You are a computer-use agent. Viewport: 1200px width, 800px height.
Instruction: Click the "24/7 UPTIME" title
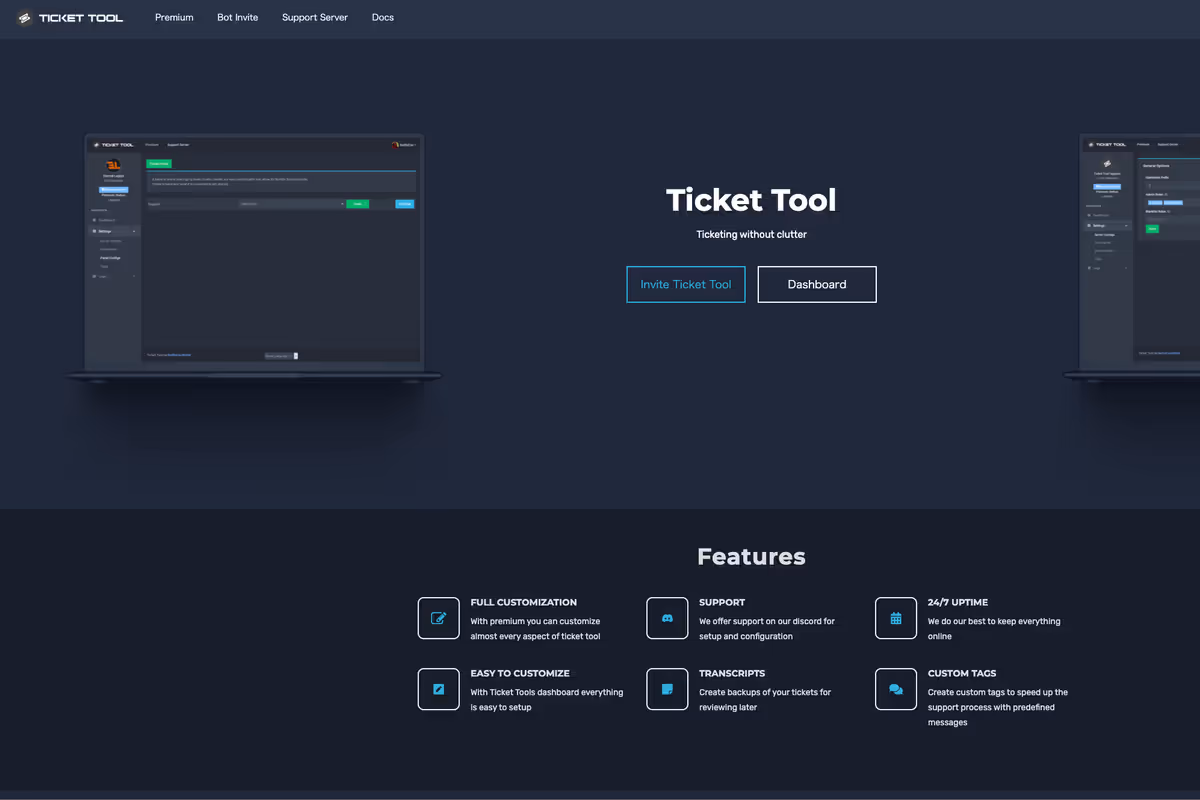click(x=958, y=603)
